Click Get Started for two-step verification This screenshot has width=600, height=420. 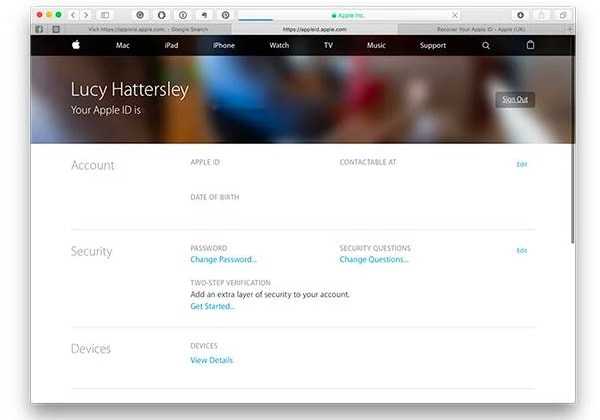pyautogui.click(x=212, y=306)
